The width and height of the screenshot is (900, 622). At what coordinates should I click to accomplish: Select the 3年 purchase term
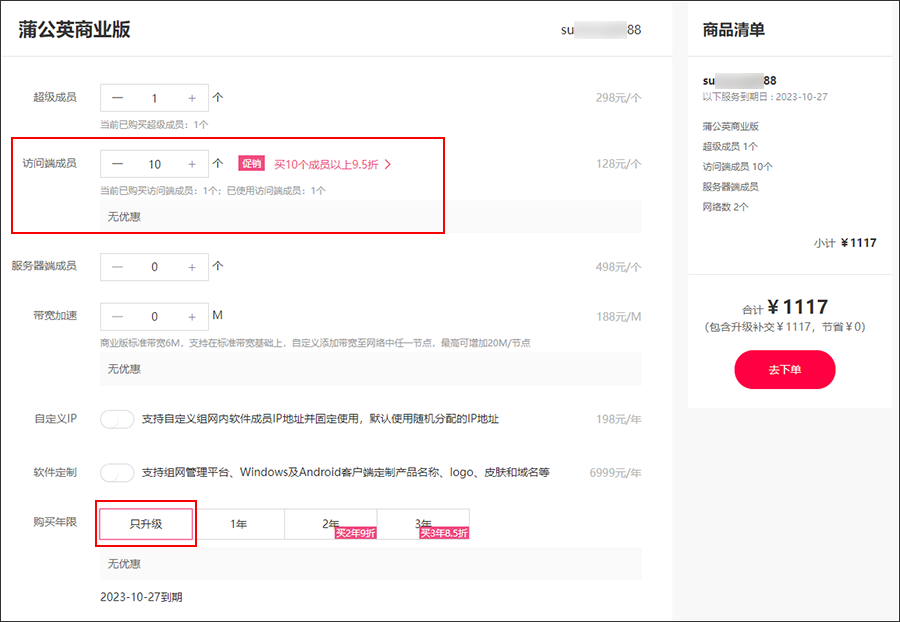pos(423,524)
